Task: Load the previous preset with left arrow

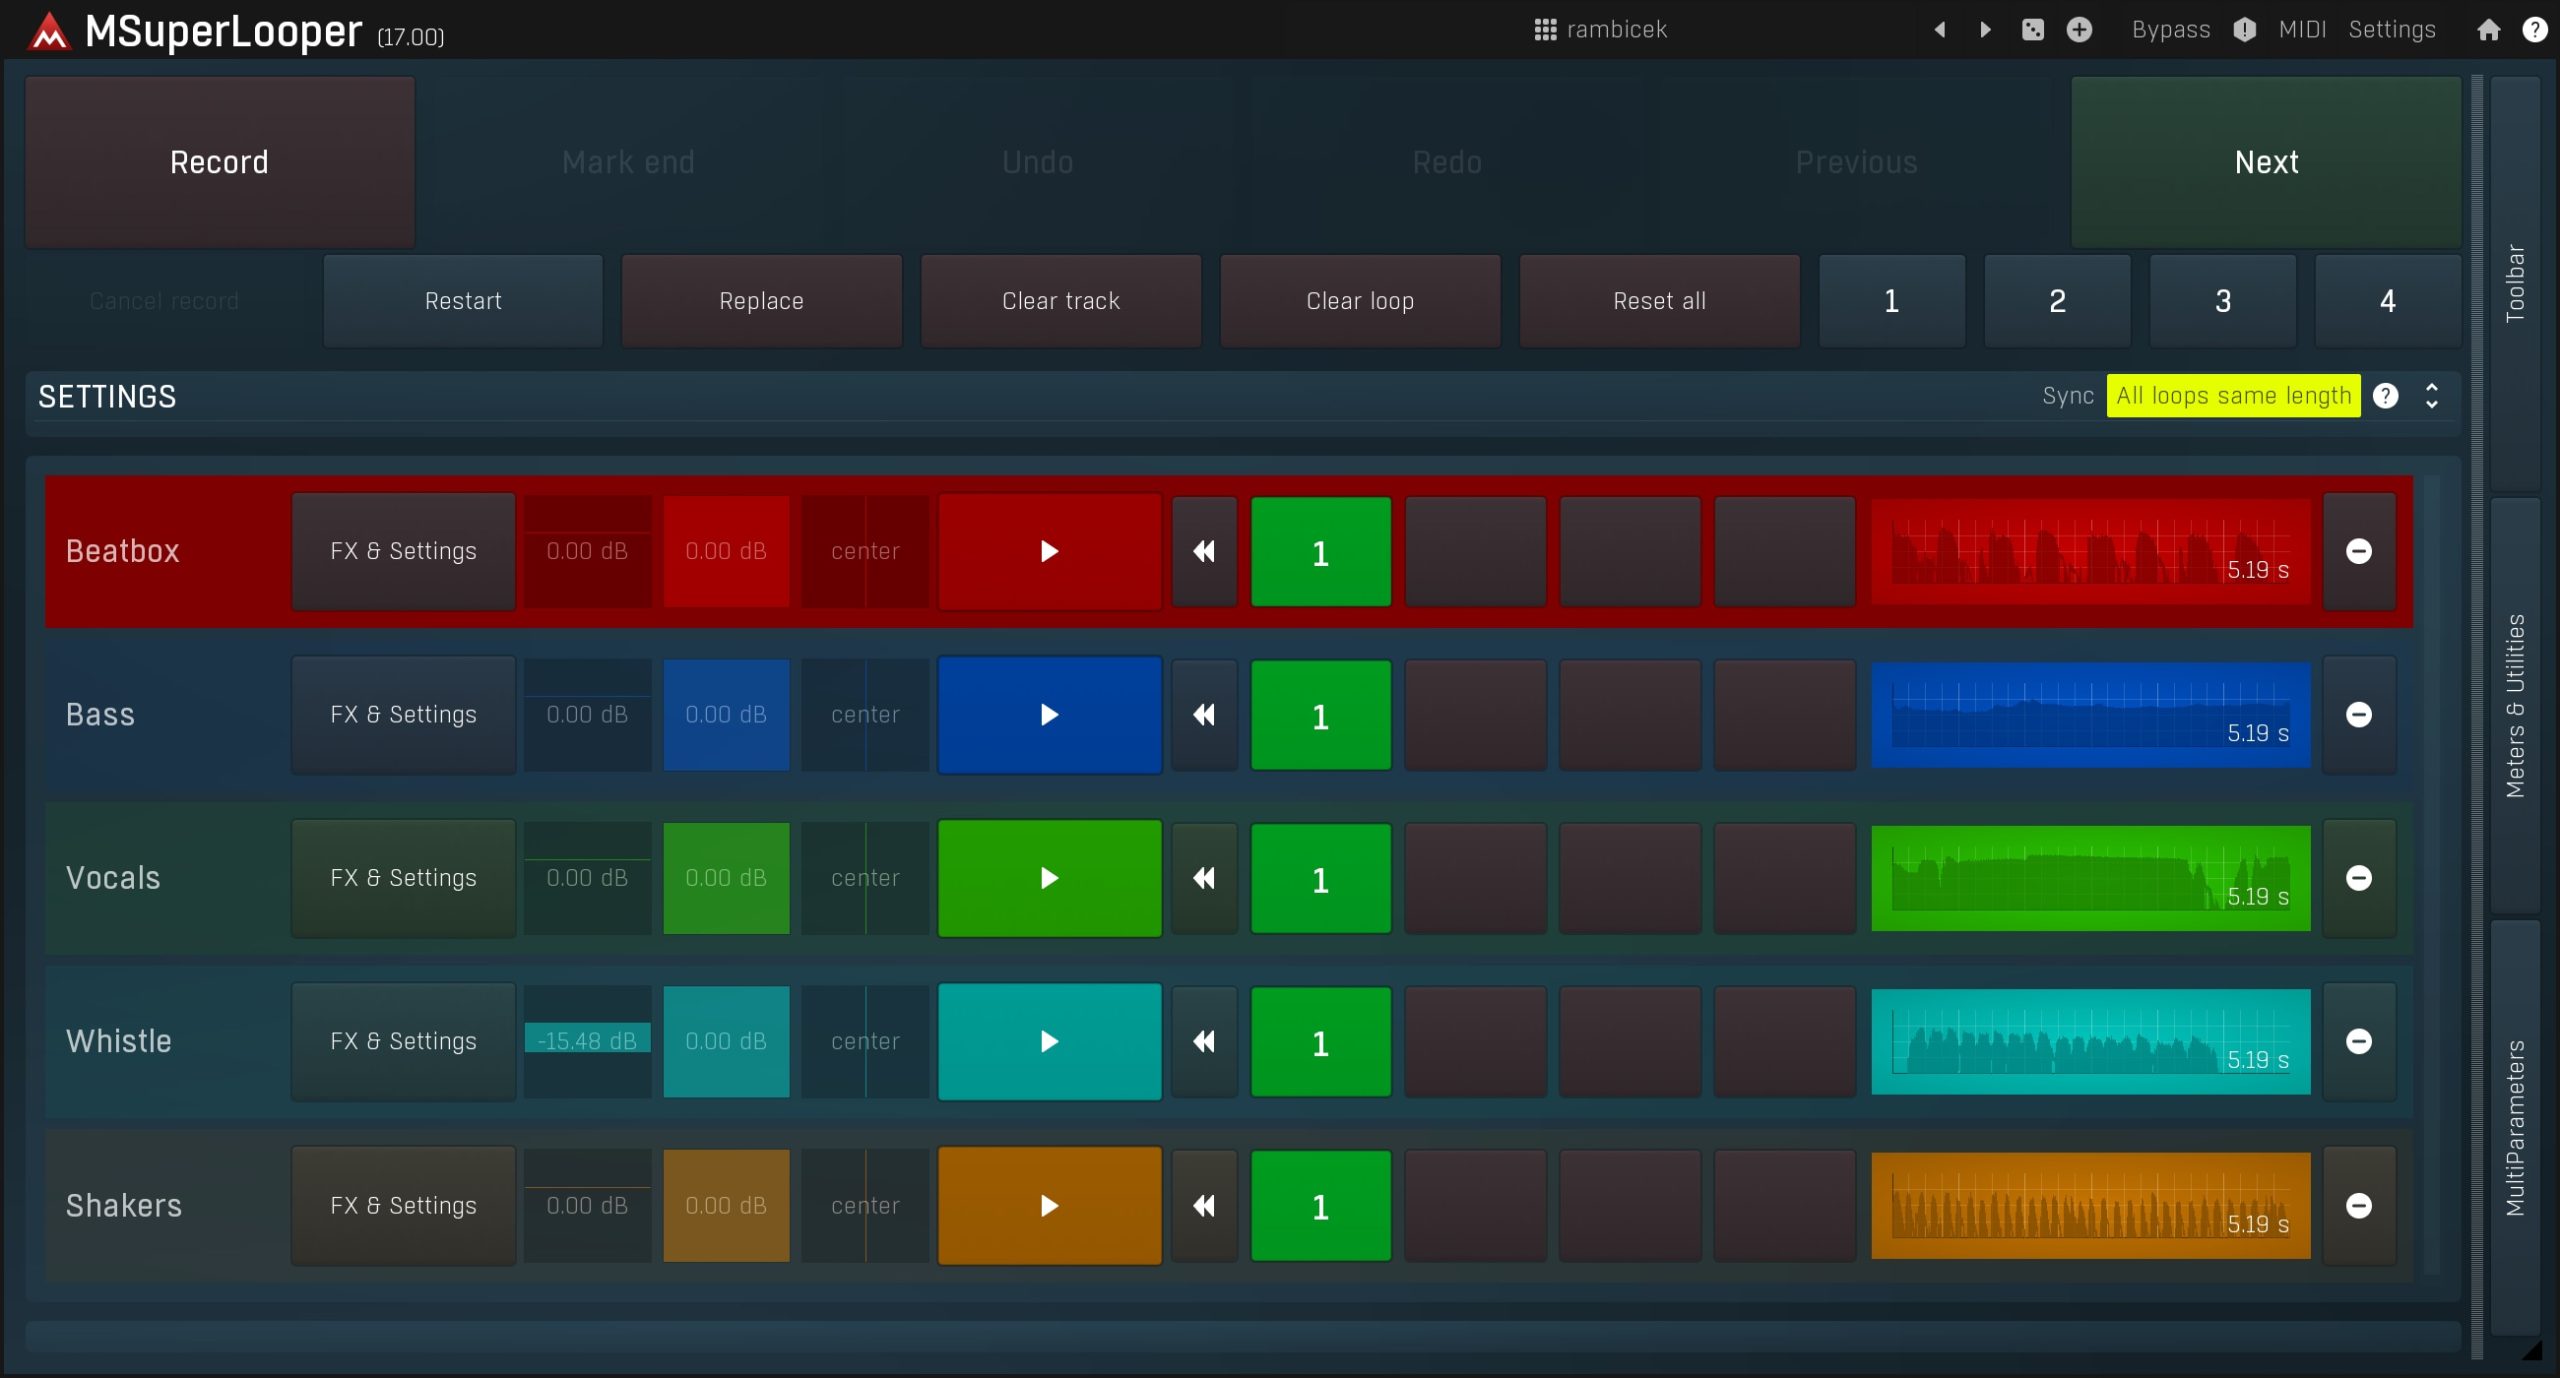Action: click(1939, 30)
